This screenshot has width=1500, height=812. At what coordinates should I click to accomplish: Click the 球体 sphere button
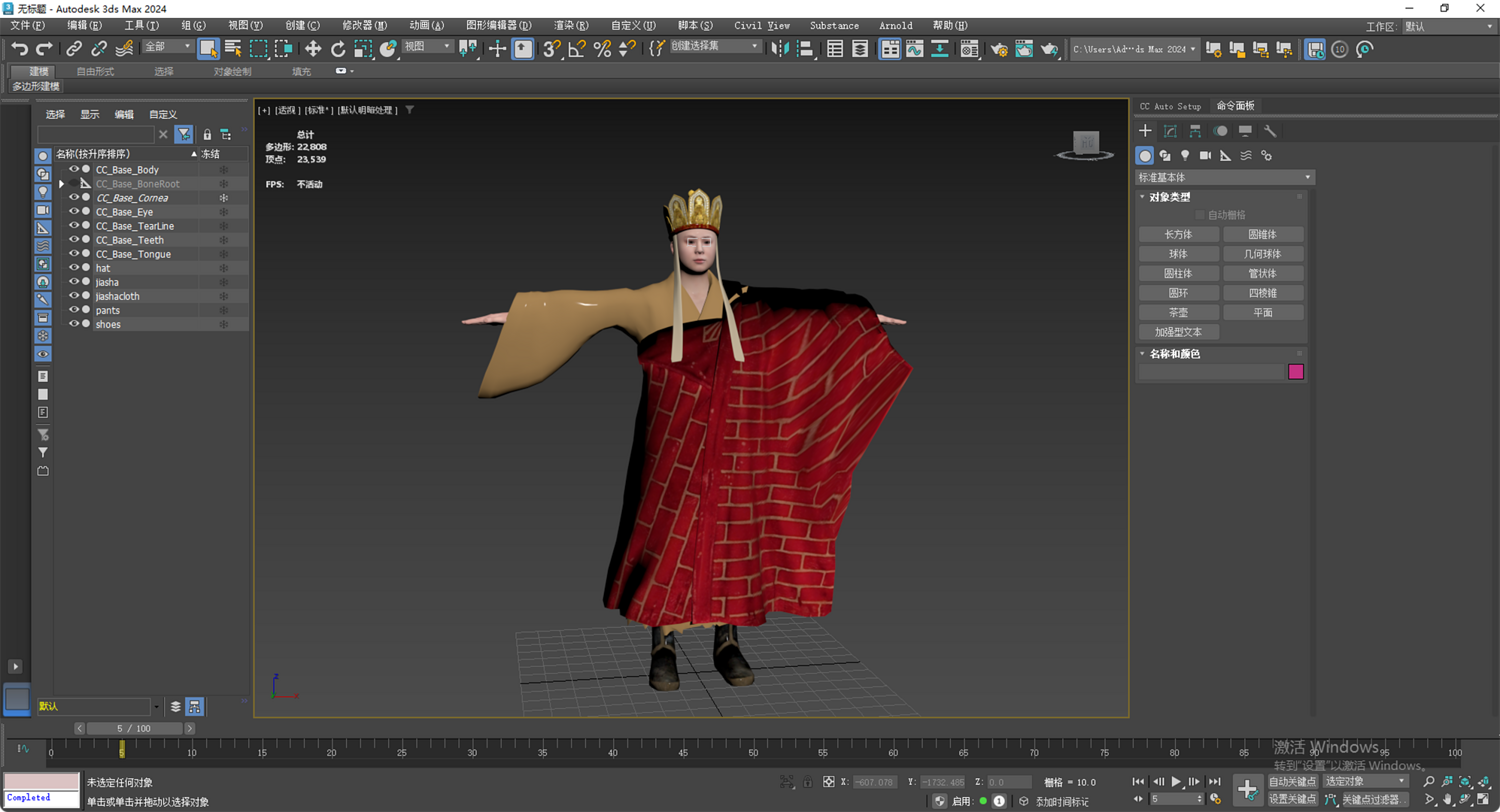1179,254
